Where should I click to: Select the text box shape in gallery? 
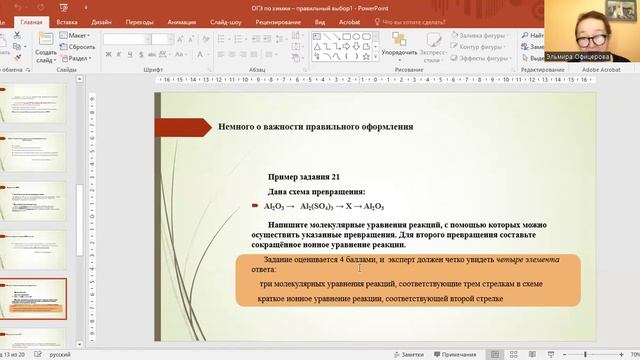317,37
